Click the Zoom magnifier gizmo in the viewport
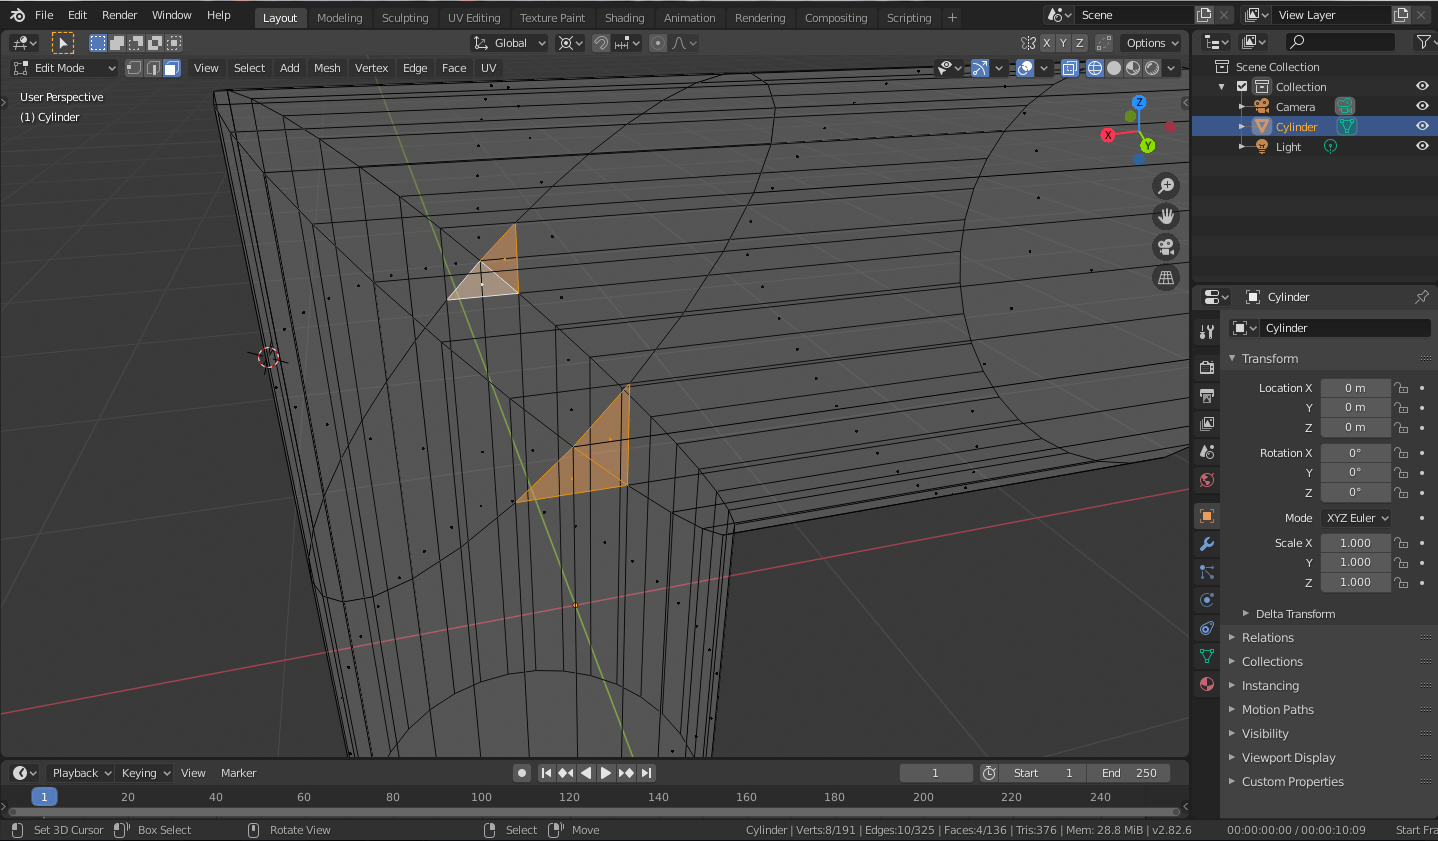Screen dimensions: 1438x841 click(1165, 186)
